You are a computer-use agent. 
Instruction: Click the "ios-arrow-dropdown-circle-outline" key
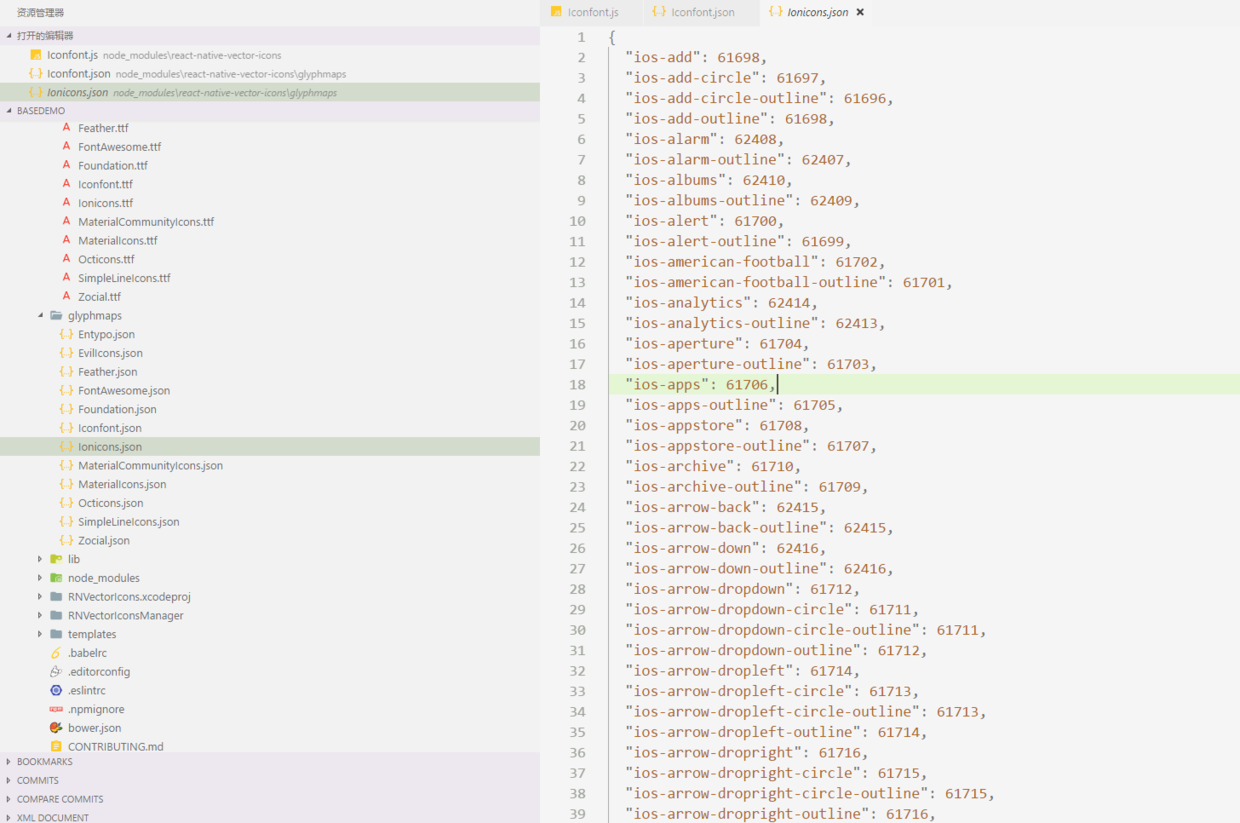click(x=772, y=630)
